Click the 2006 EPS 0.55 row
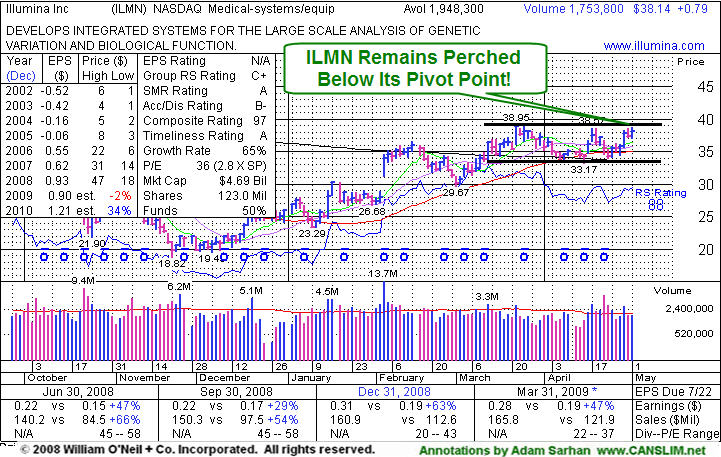 (x=70, y=151)
